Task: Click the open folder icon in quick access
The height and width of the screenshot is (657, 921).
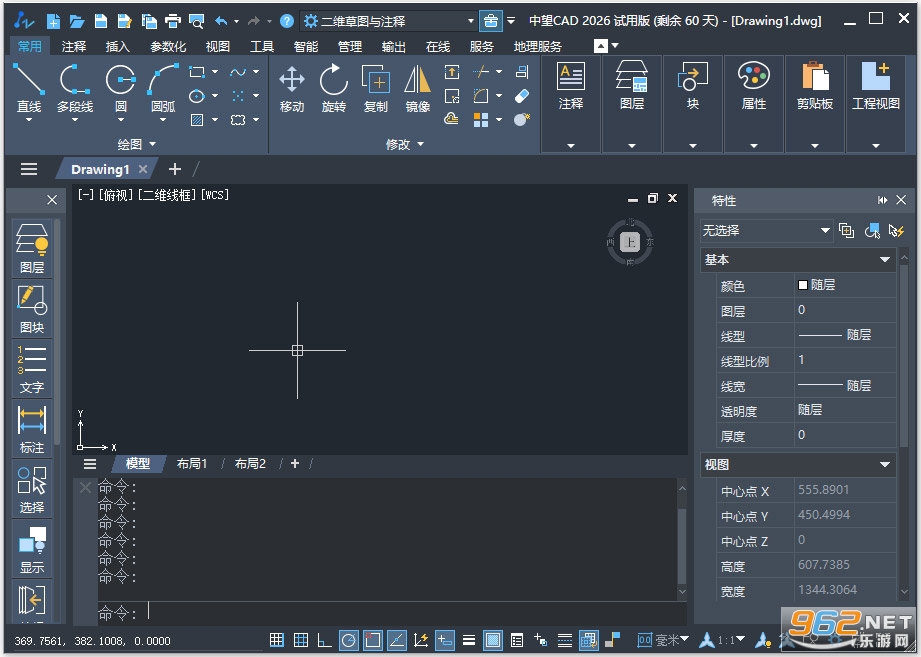Action: point(77,21)
